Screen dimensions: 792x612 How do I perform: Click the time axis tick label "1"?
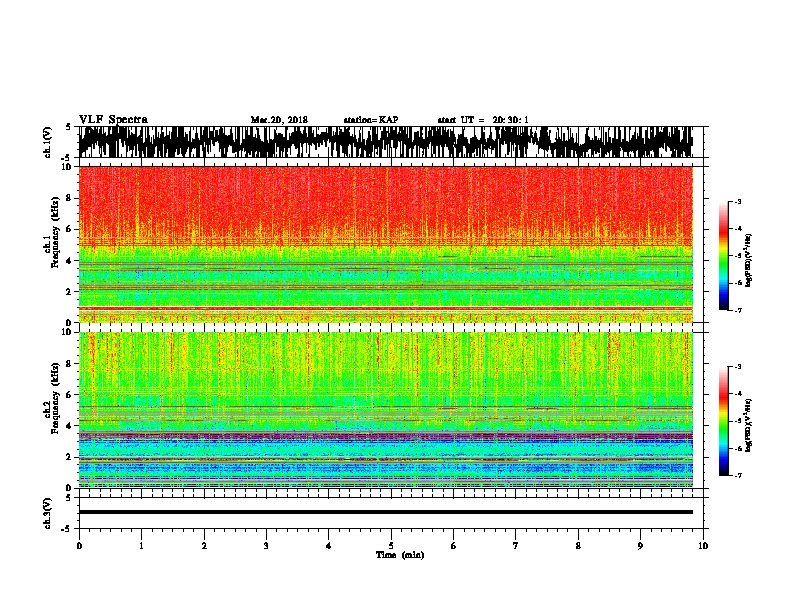141,546
